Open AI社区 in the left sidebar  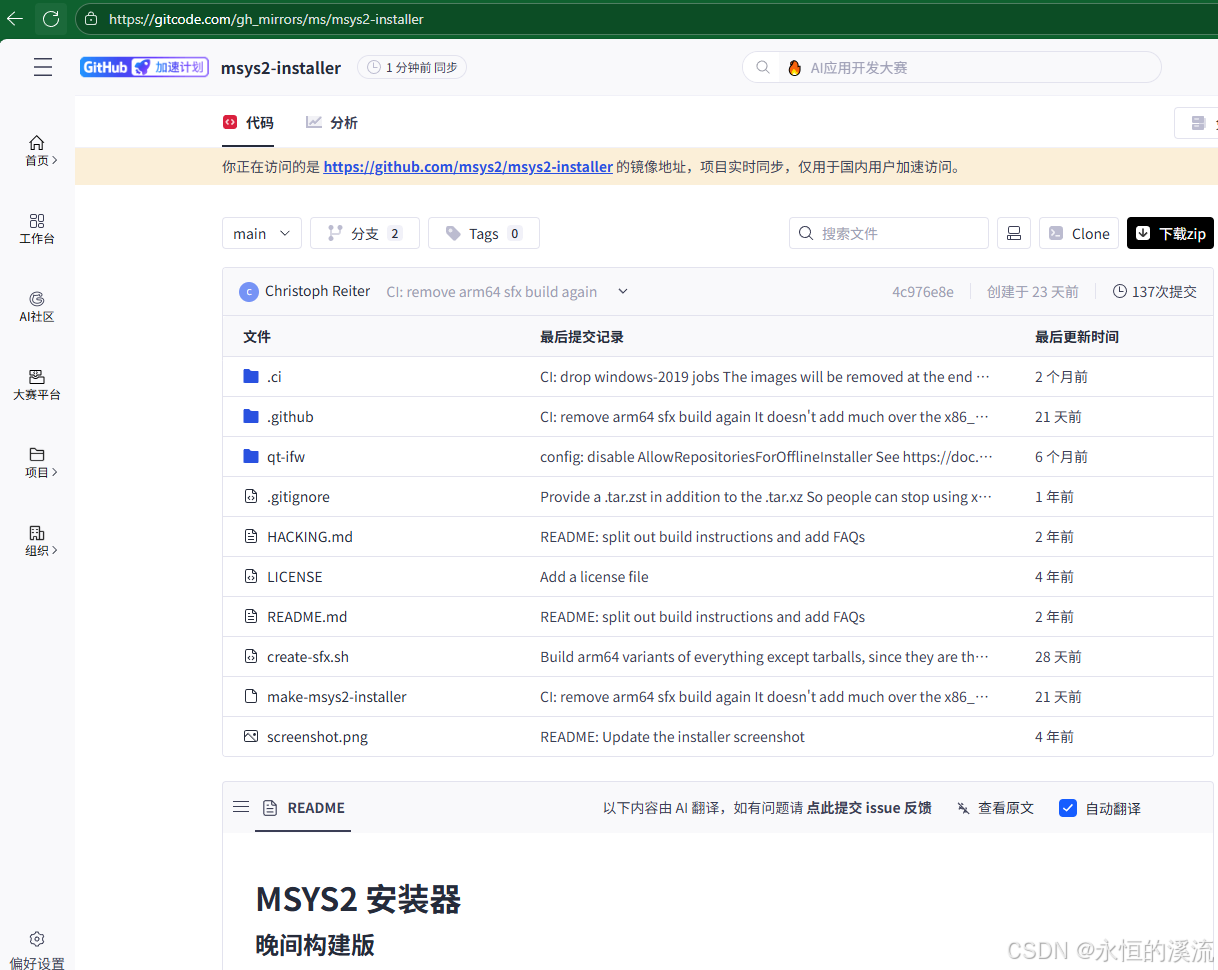click(37, 307)
